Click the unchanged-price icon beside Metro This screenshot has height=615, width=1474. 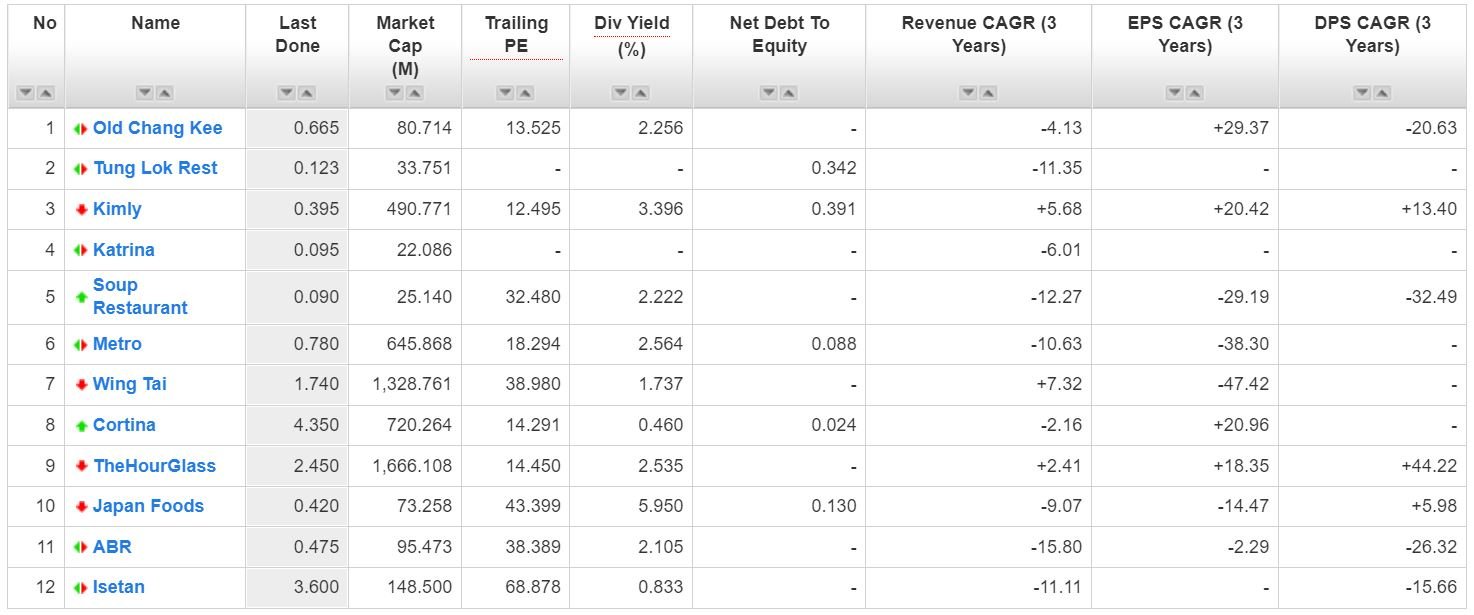tap(81, 345)
